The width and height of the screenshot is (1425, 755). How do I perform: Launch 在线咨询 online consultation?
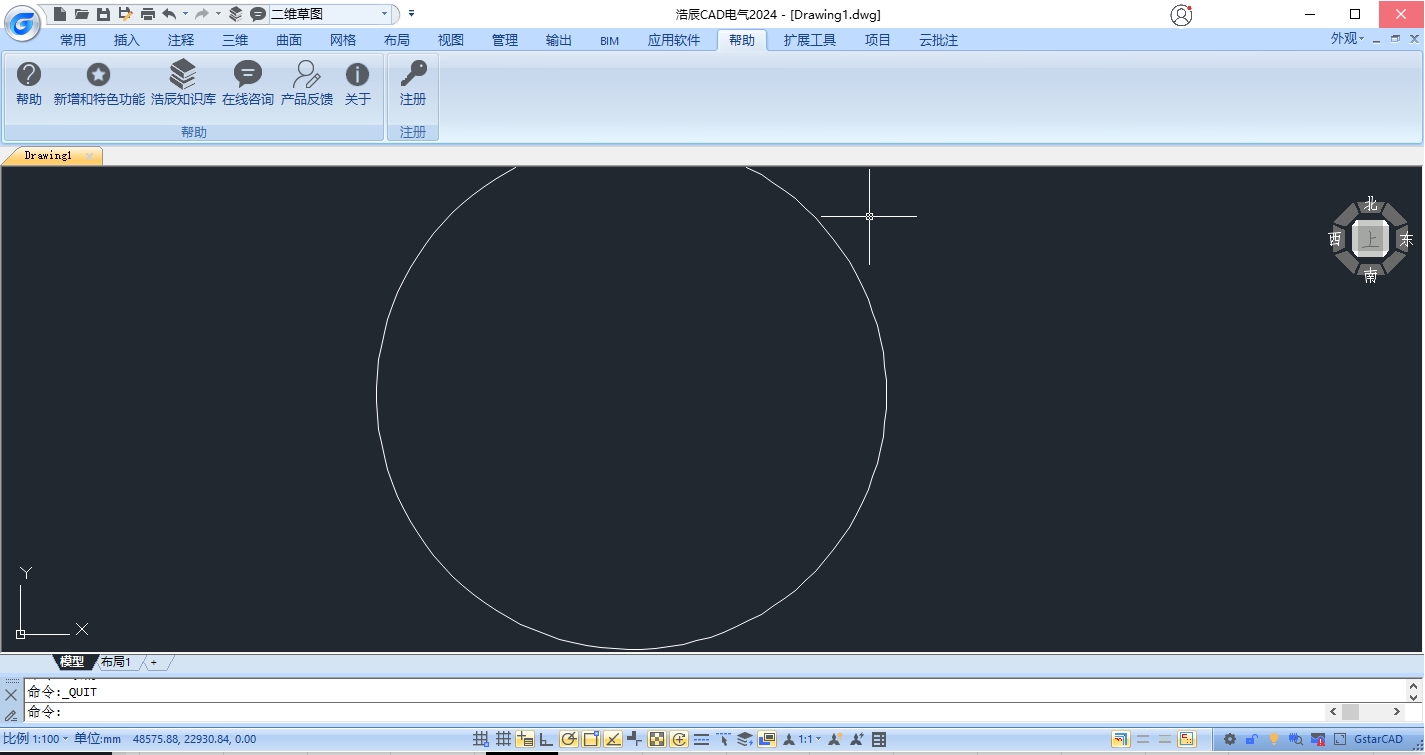tap(248, 84)
